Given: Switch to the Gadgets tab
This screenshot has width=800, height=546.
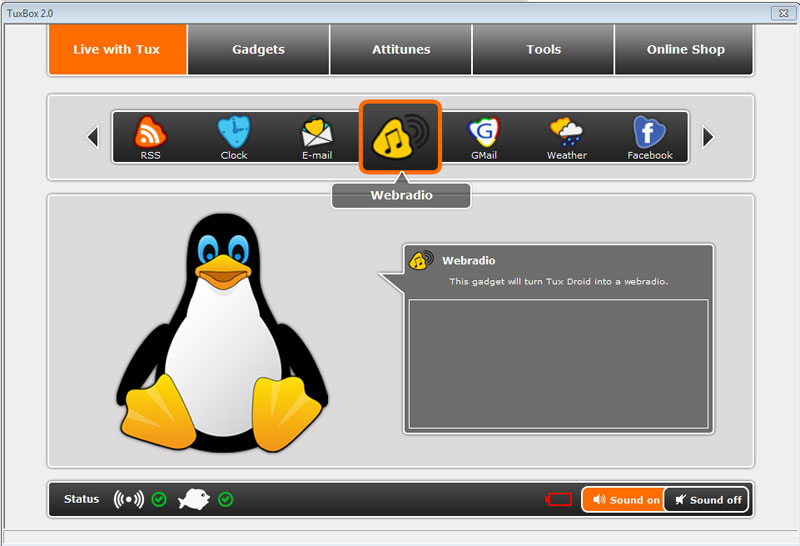Looking at the screenshot, I should click(258, 50).
